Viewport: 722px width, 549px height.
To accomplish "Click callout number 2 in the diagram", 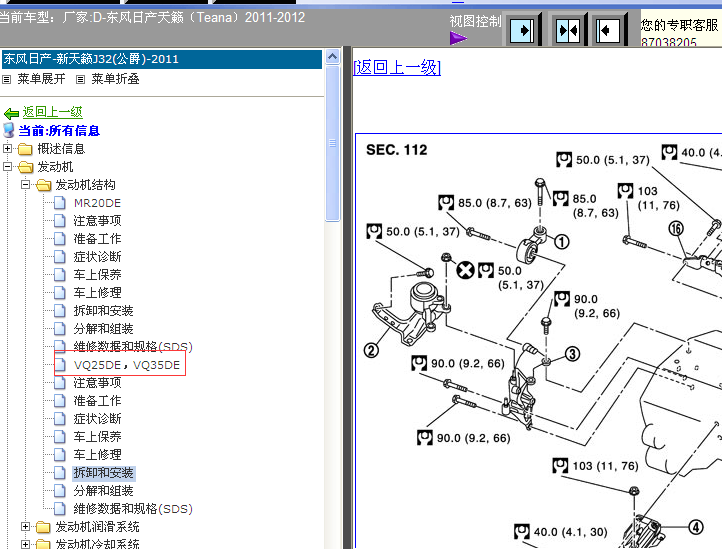I will pyautogui.click(x=372, y=350).
